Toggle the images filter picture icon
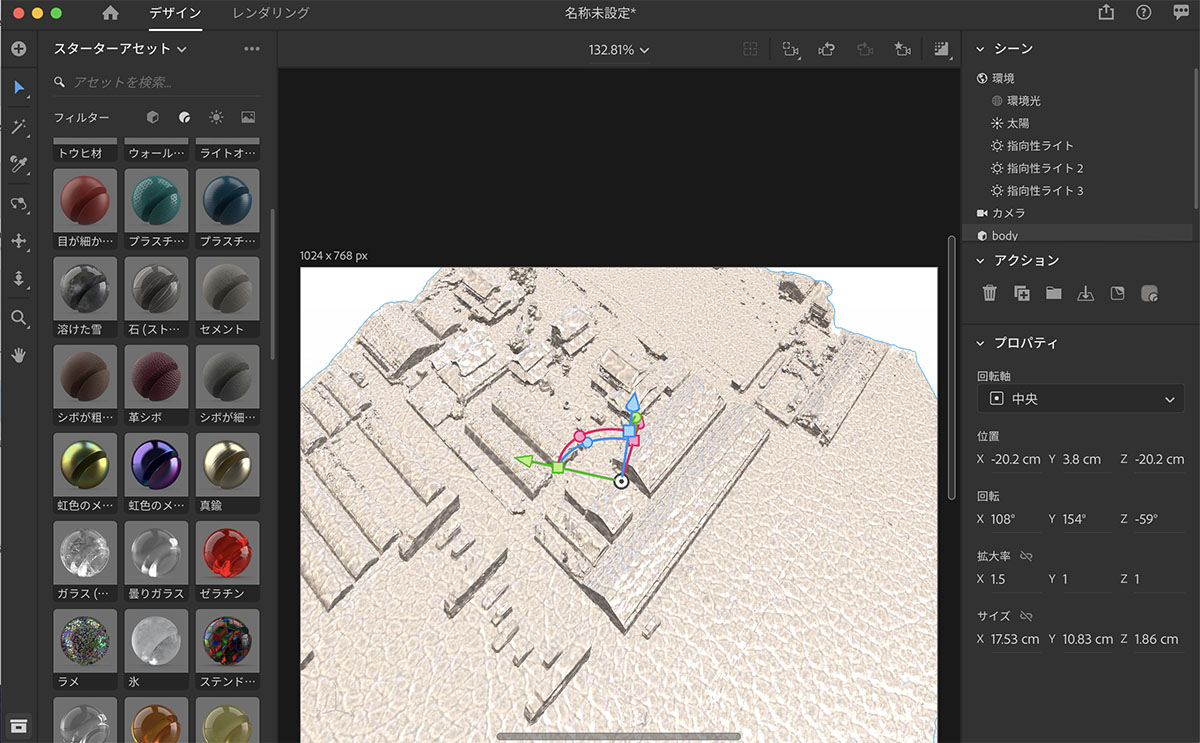The image size is (1200, 743). (248, 117)
